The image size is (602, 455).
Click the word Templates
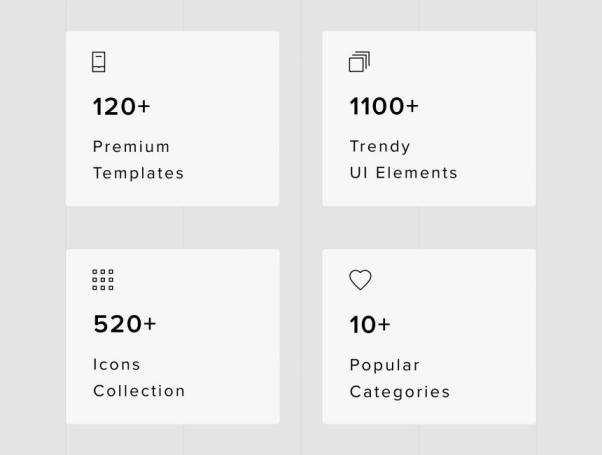[x=138, y=173]
